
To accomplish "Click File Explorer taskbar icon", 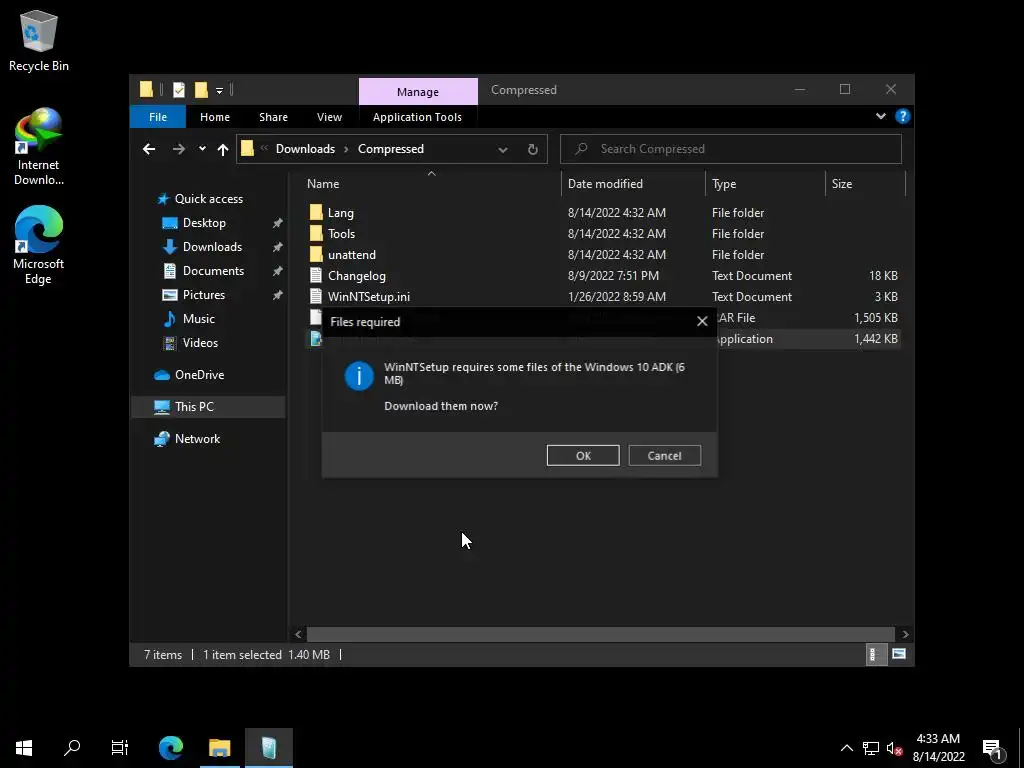I will [x=220, y=748].
